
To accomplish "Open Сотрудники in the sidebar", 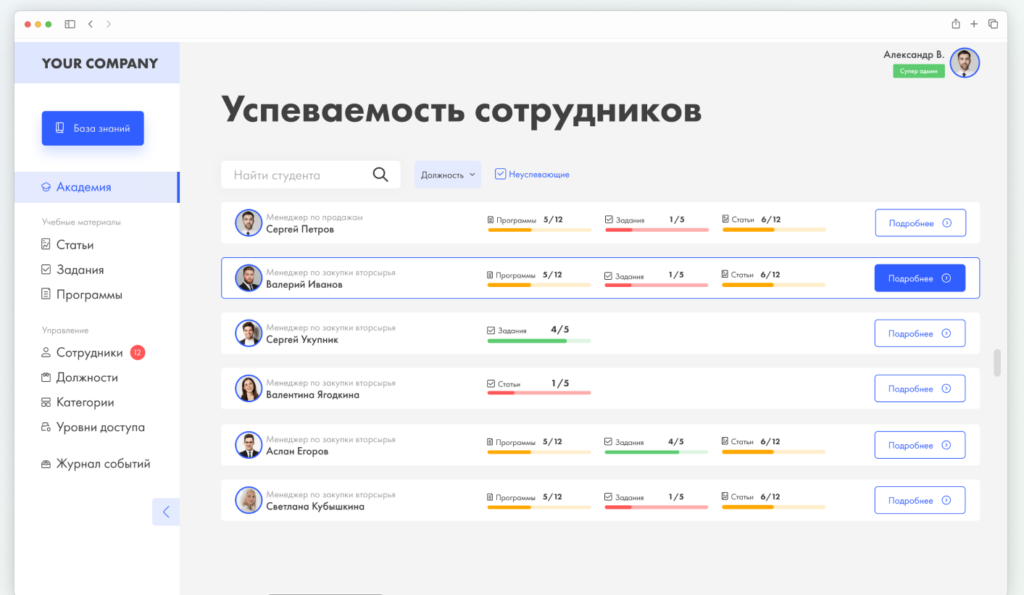I will (82, 353).
